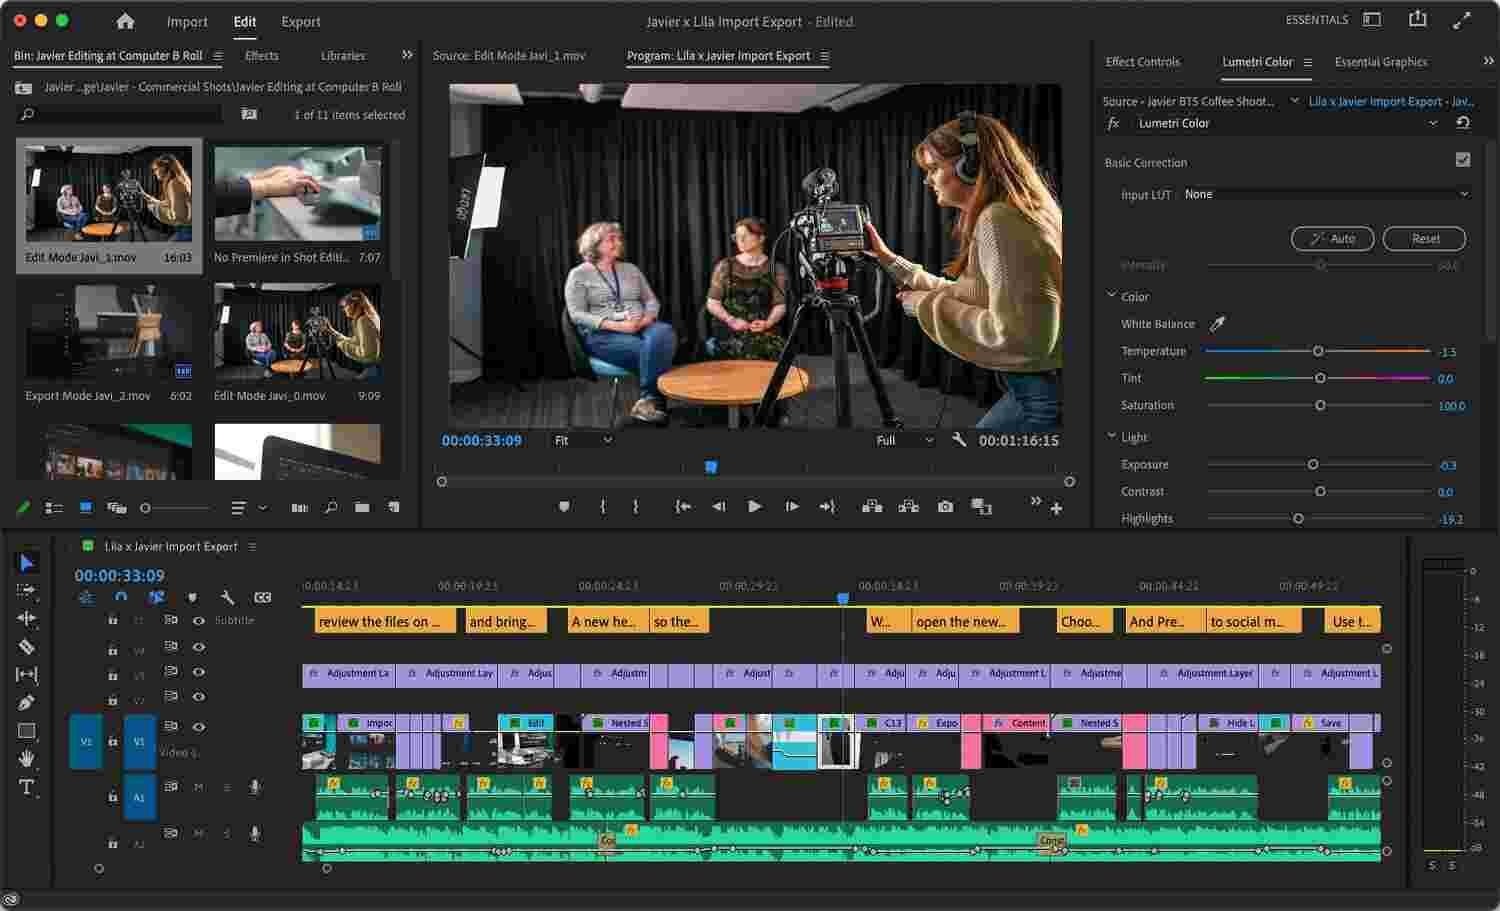Click the Auto color correction button
The width and height of the screenshot is (1500, 911).
(1331, 238)
